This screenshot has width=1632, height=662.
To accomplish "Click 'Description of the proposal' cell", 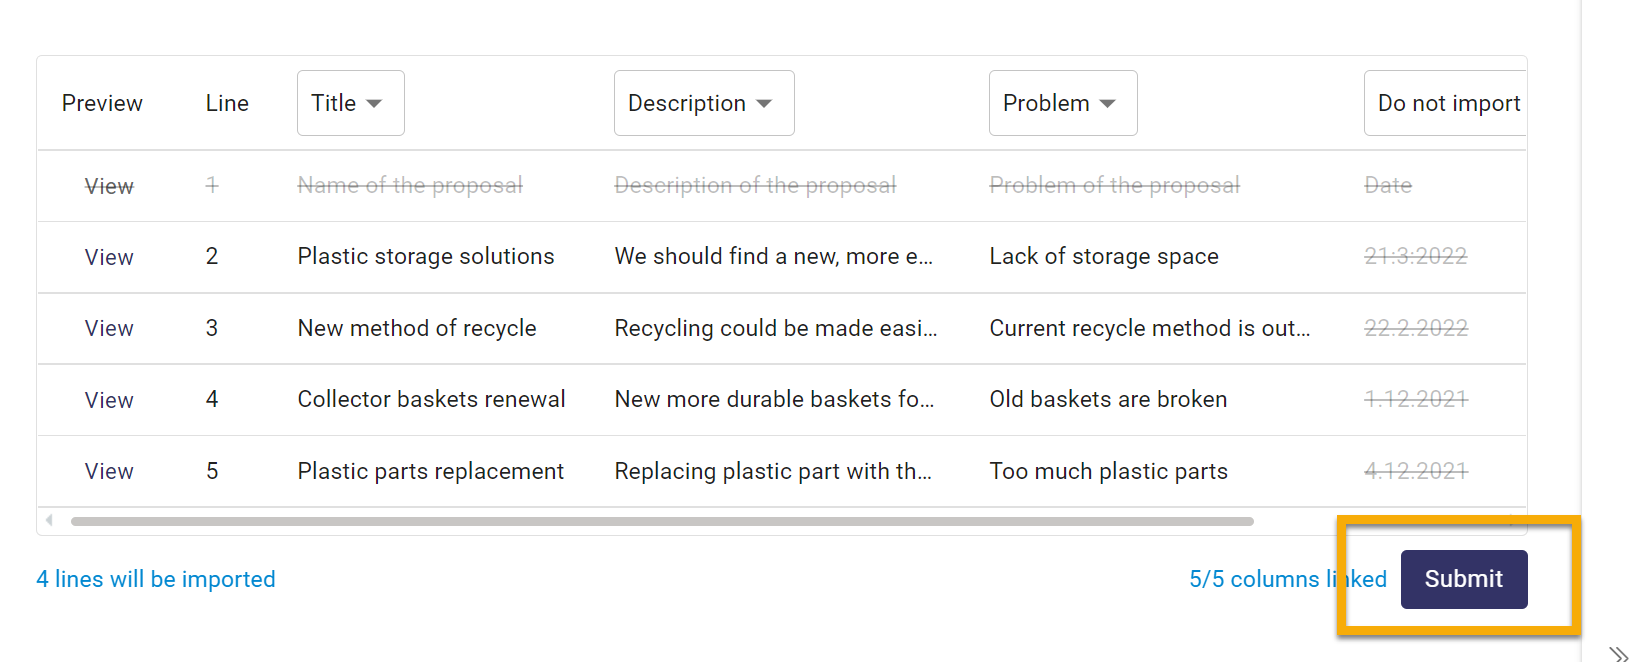I will pos(755,185).
